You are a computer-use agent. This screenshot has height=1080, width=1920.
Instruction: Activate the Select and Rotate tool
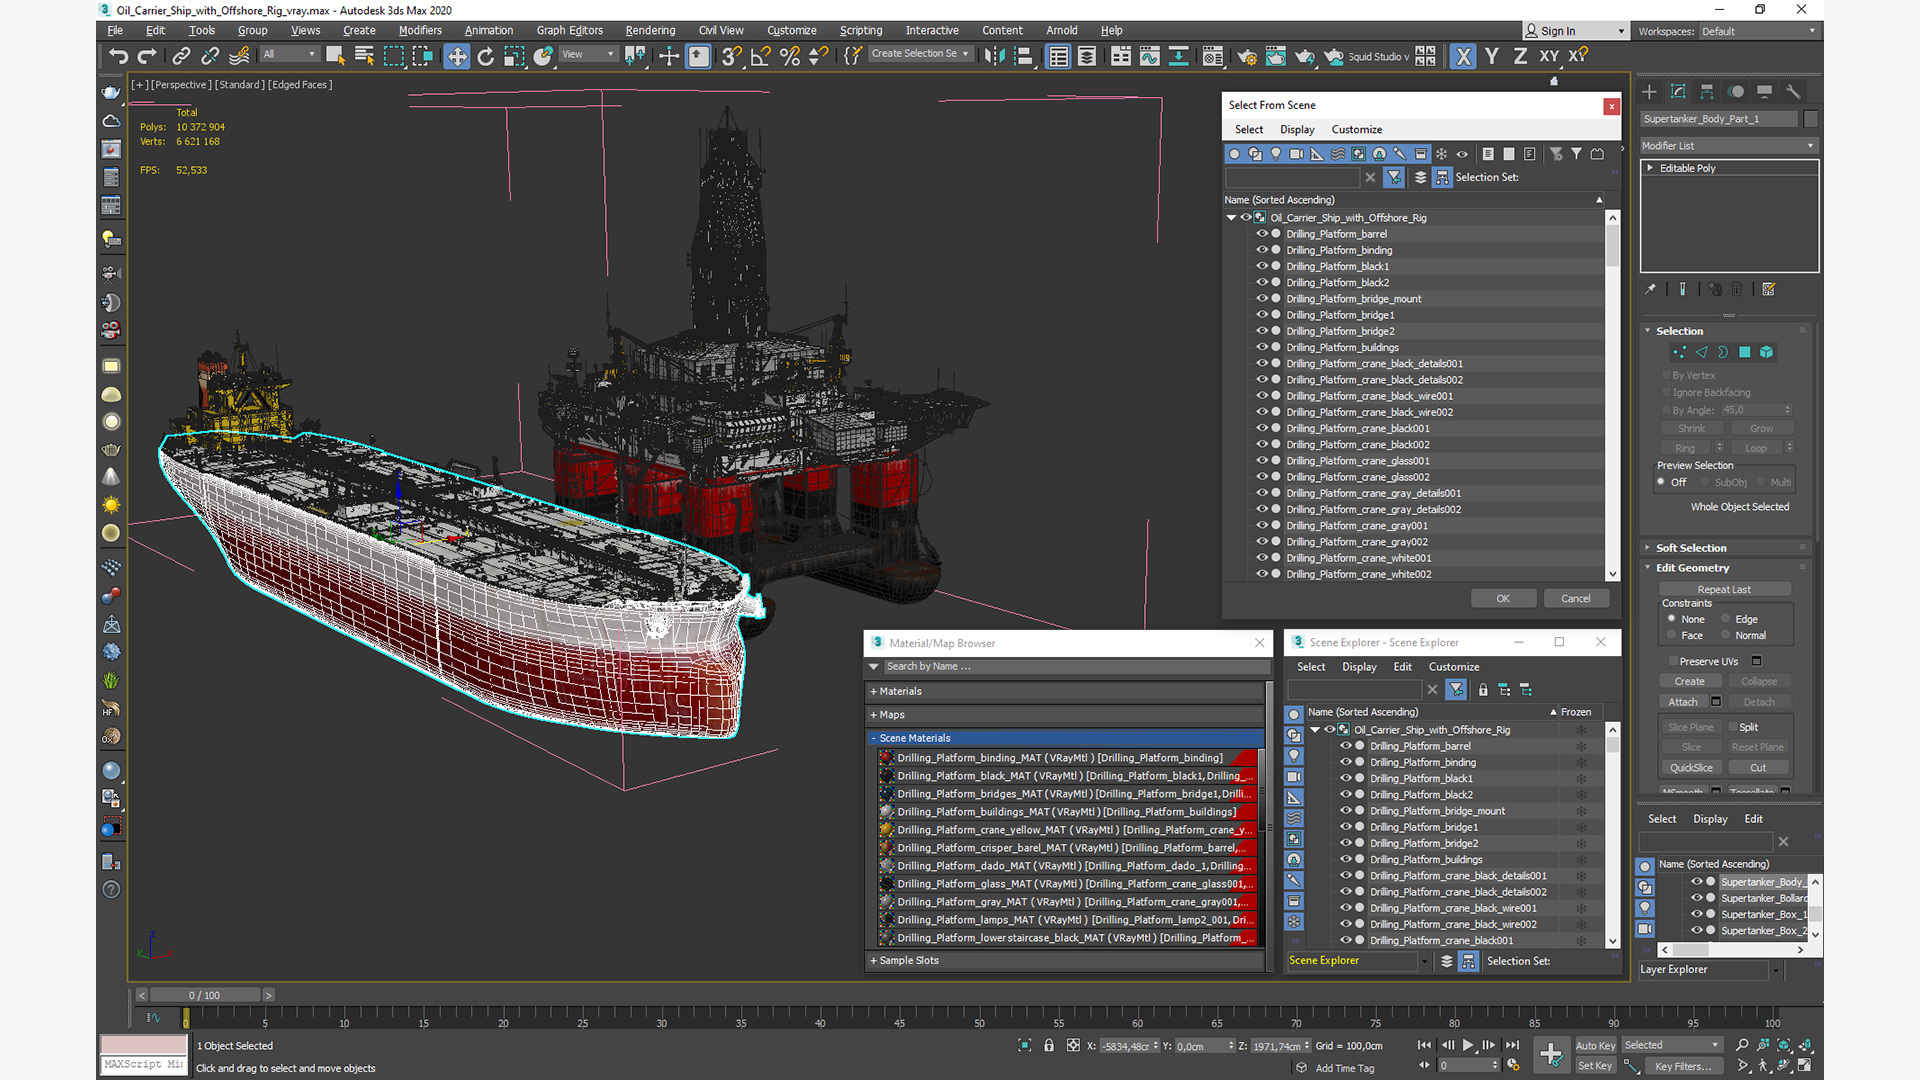tap(486, 56)
